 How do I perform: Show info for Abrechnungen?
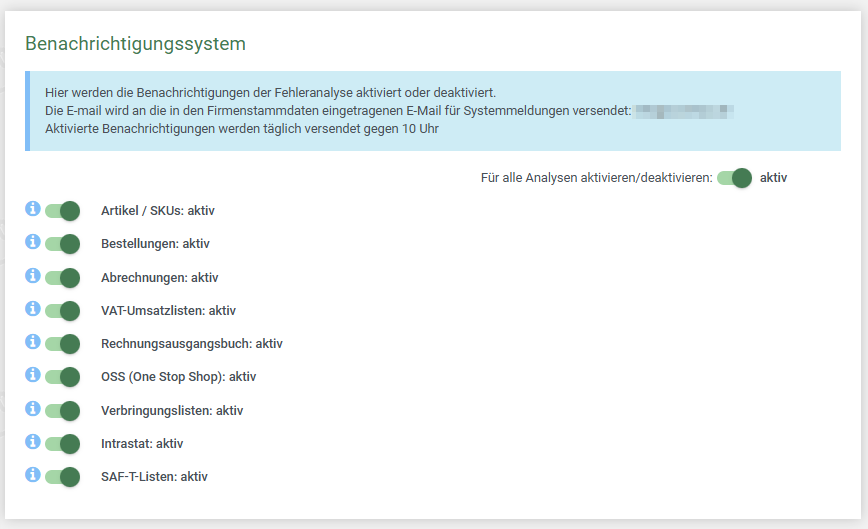click(32, 275)
